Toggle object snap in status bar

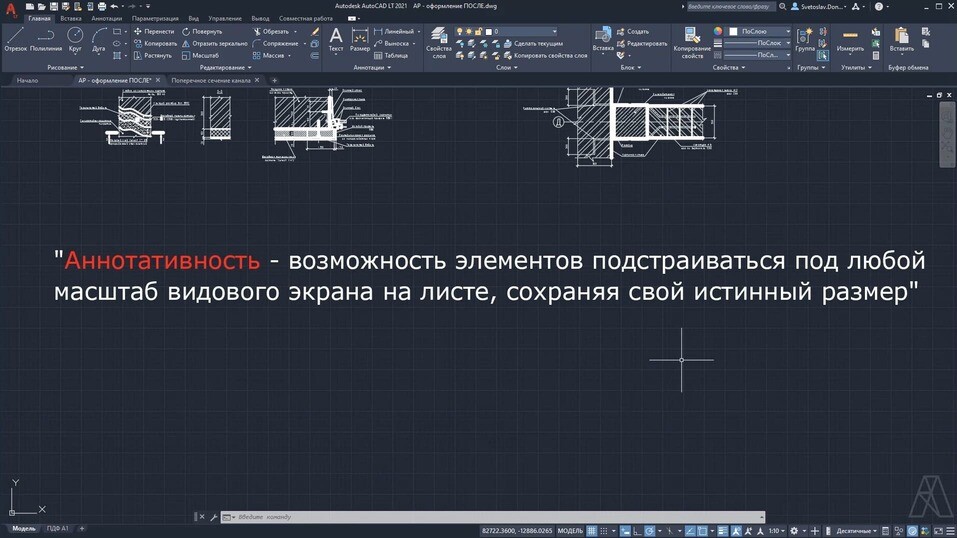pos(702,531)
